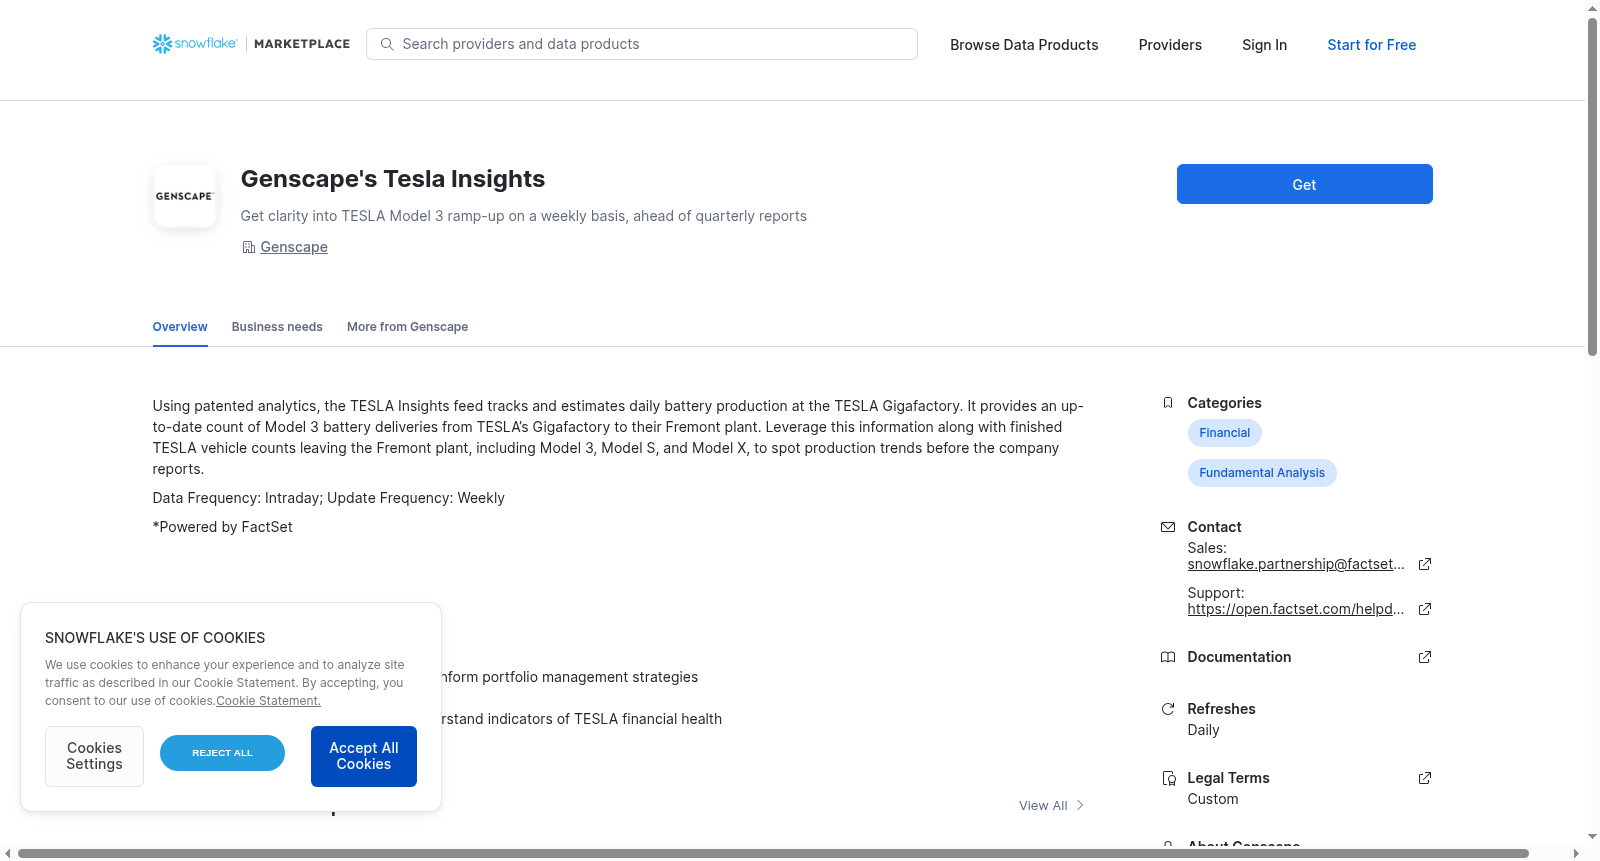The height and width of the screenshot is (861, 1600).
Task: Click the Documentation heading
Action: click(1239, 657)
